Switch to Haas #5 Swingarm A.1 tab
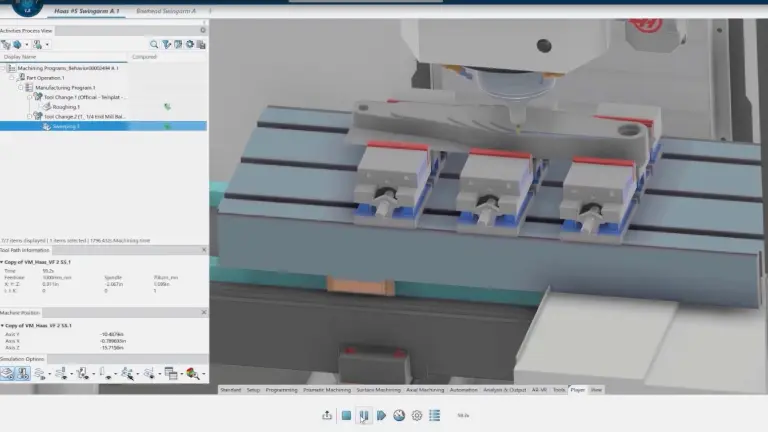Screen dimensions: 768x432 click(x=87, y=11)
